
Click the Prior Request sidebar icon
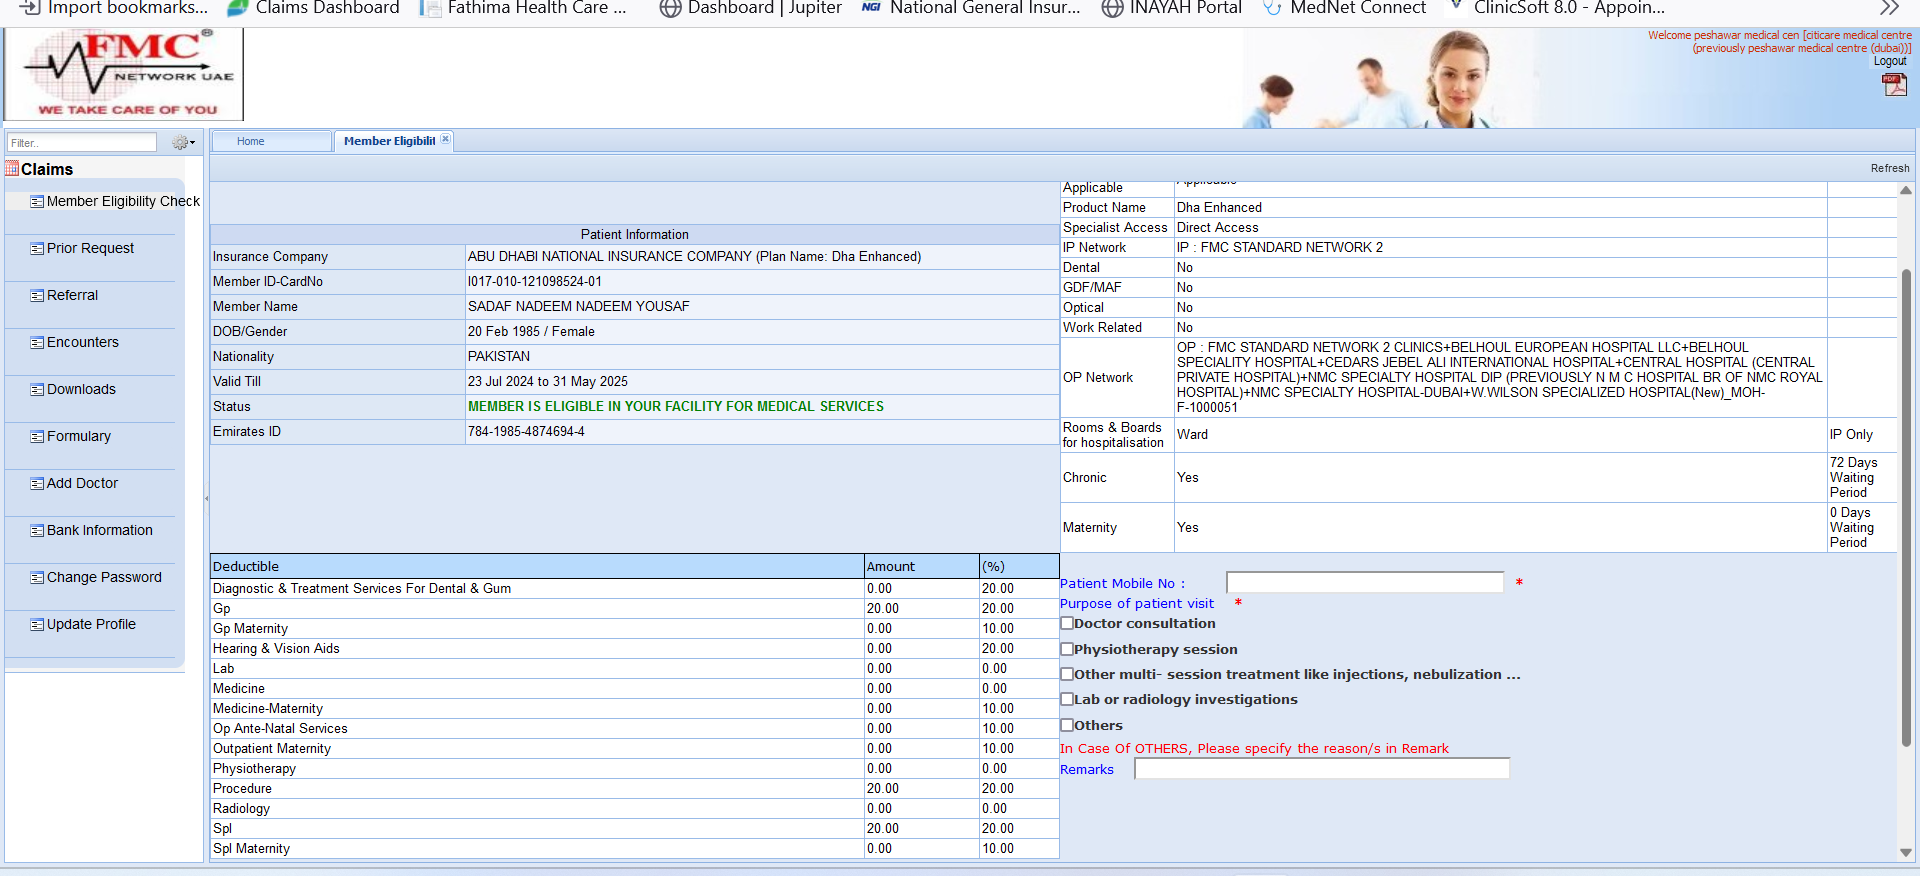37,249
